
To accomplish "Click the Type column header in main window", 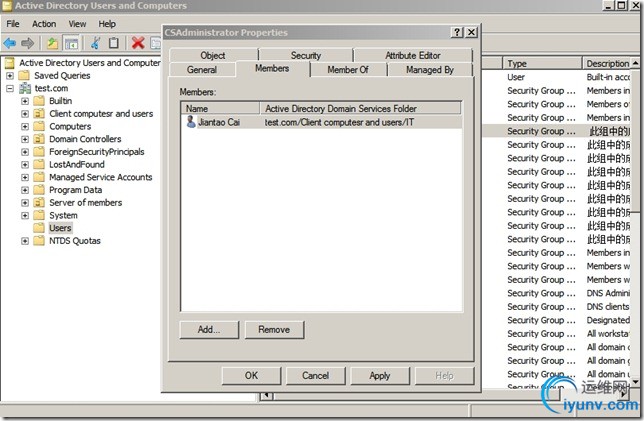I will click(x=542, y=64).
